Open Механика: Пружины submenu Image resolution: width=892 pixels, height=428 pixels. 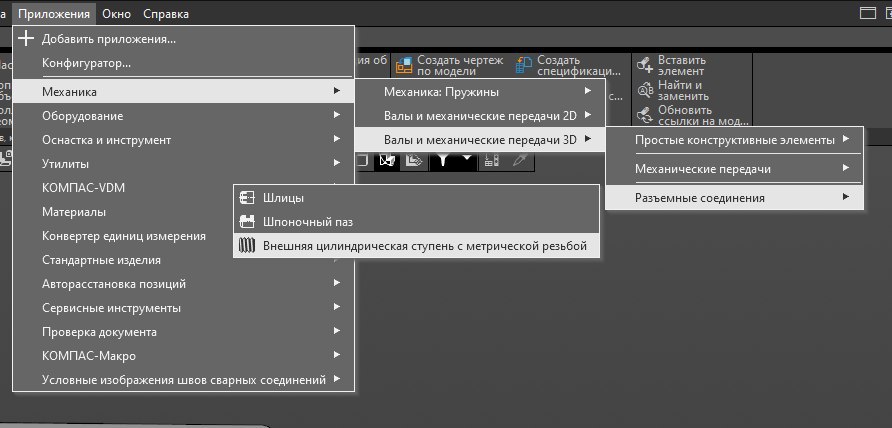pos(480,91)
